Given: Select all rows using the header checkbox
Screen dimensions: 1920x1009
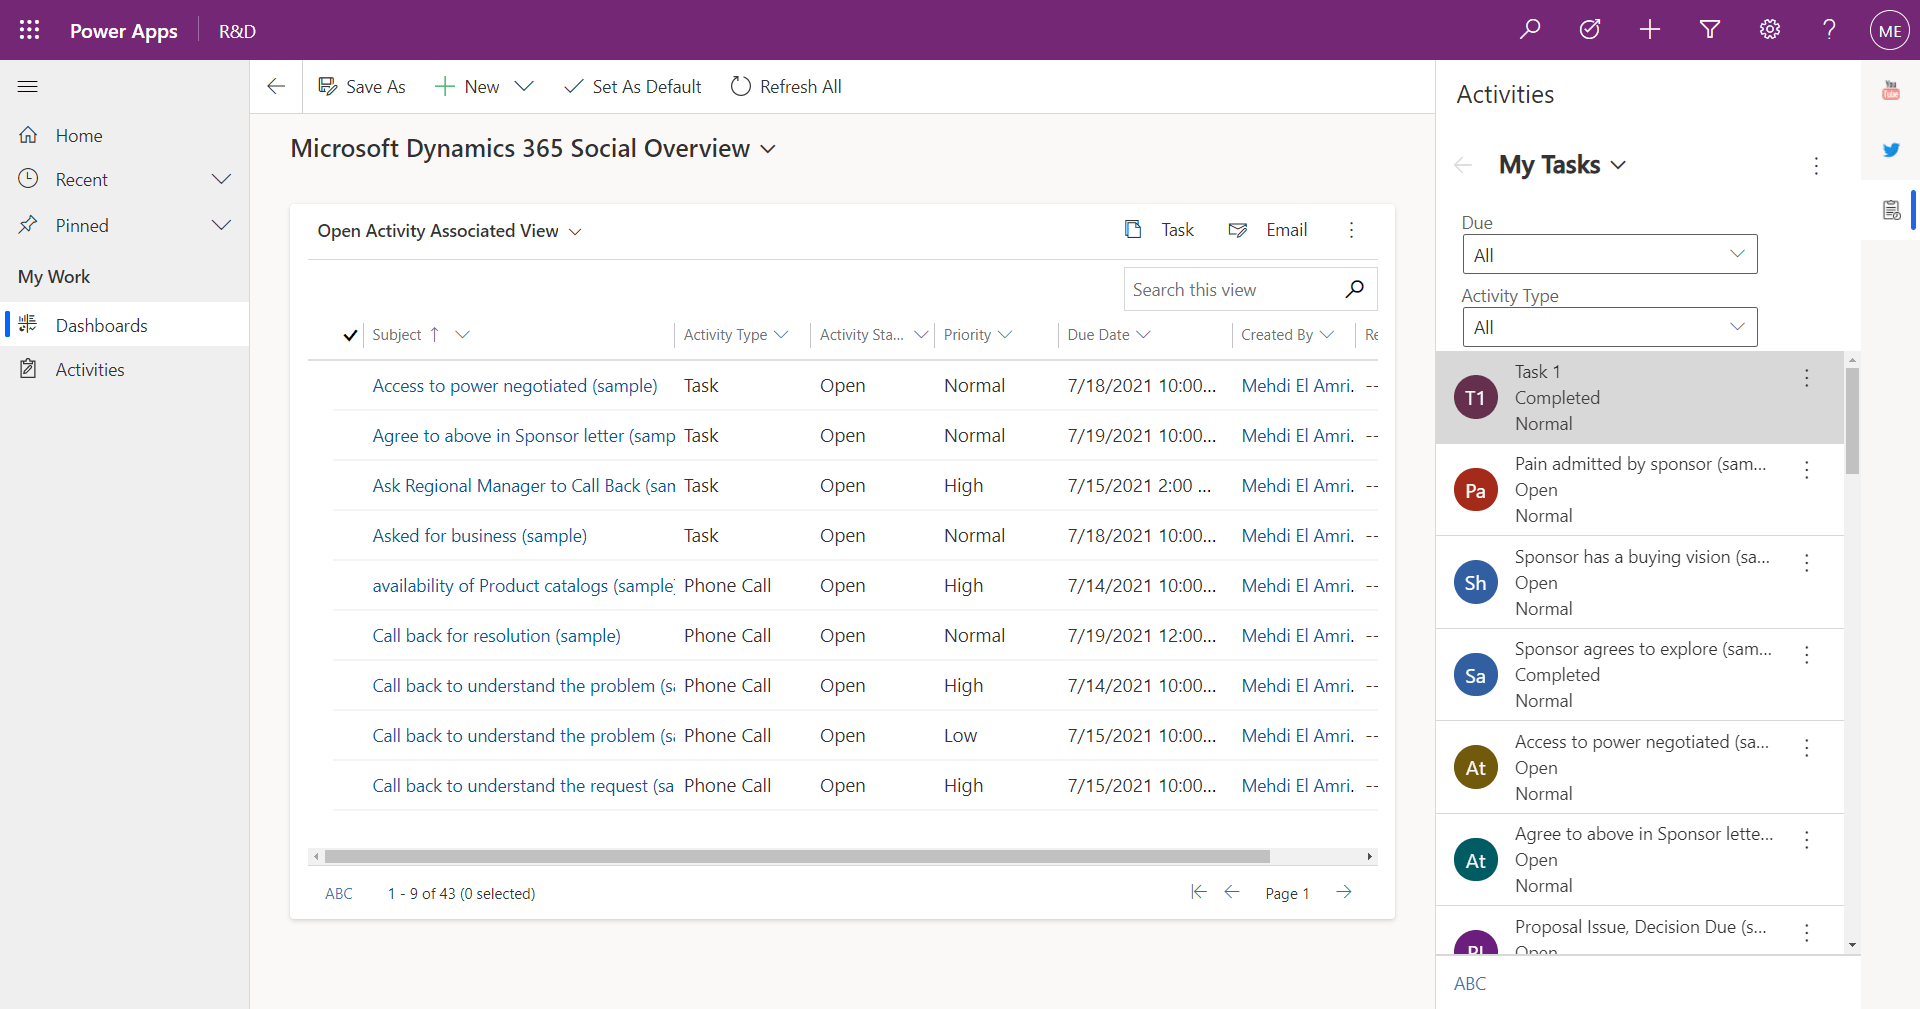Looking at the screenshot, I should tap(350, 335).
